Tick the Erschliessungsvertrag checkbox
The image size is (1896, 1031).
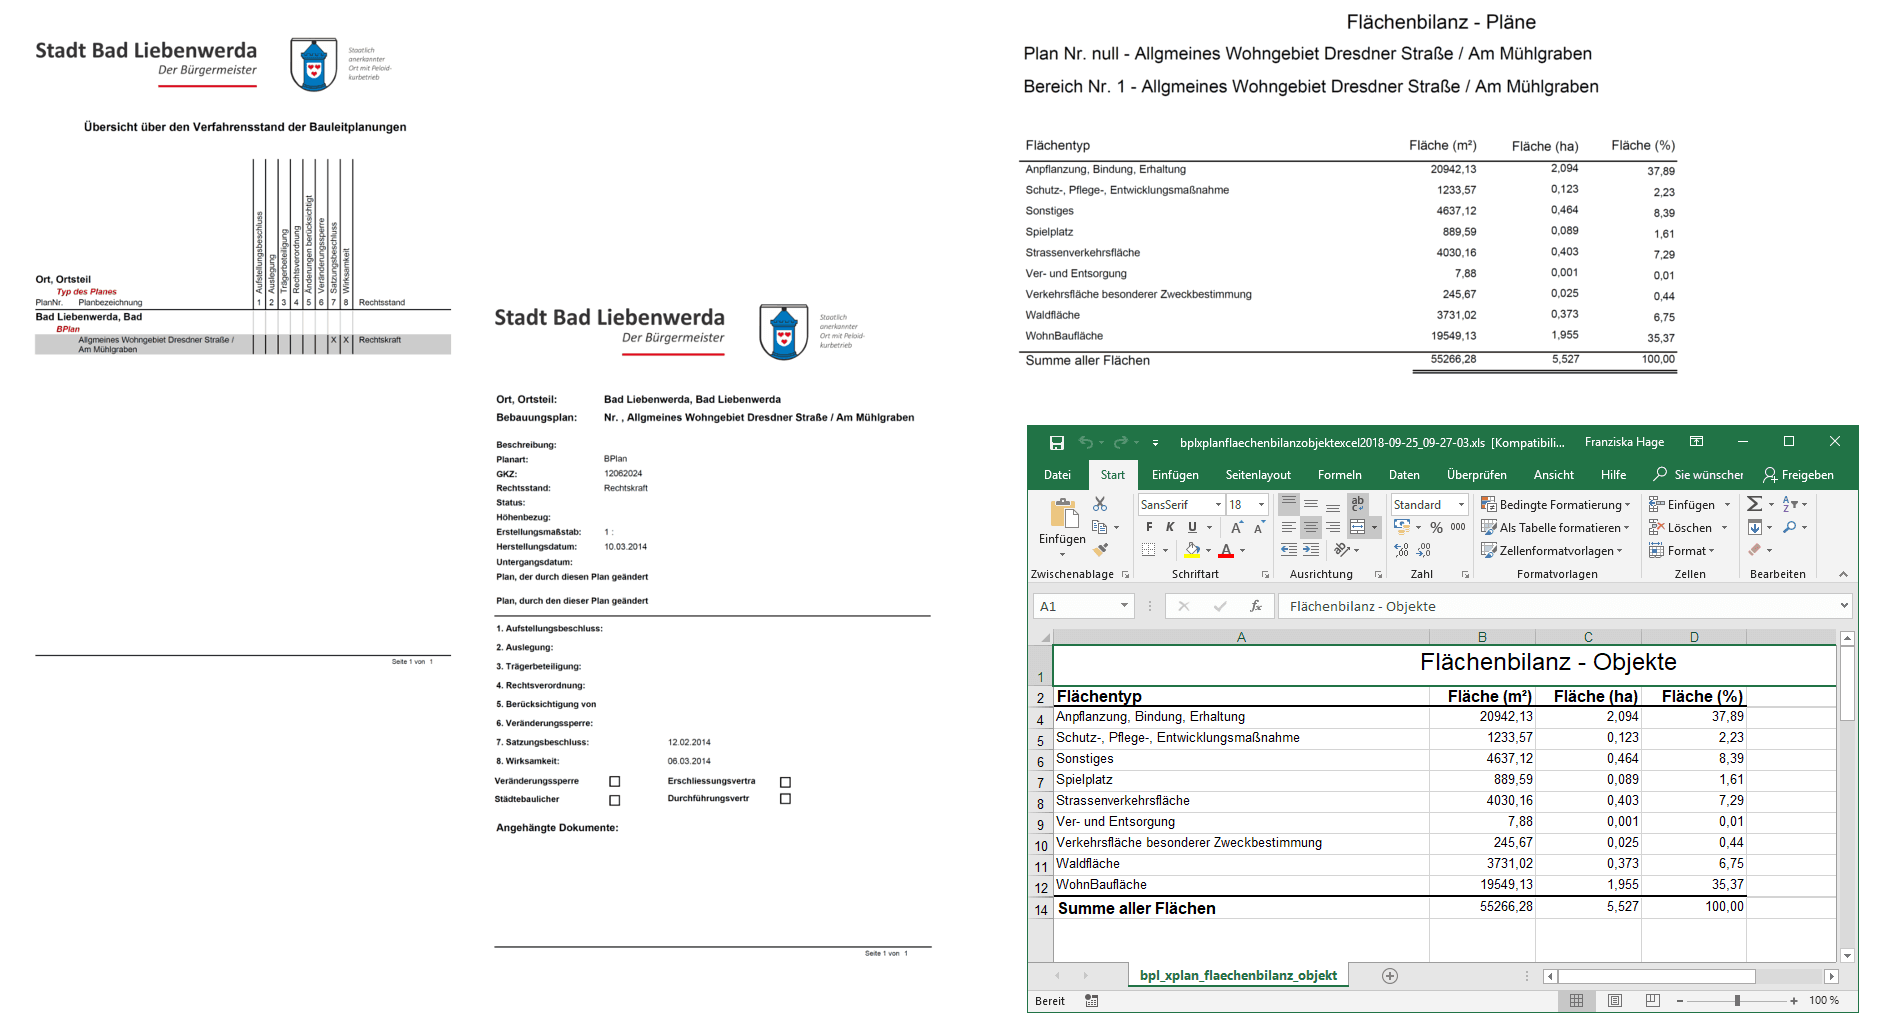point(785,782)
